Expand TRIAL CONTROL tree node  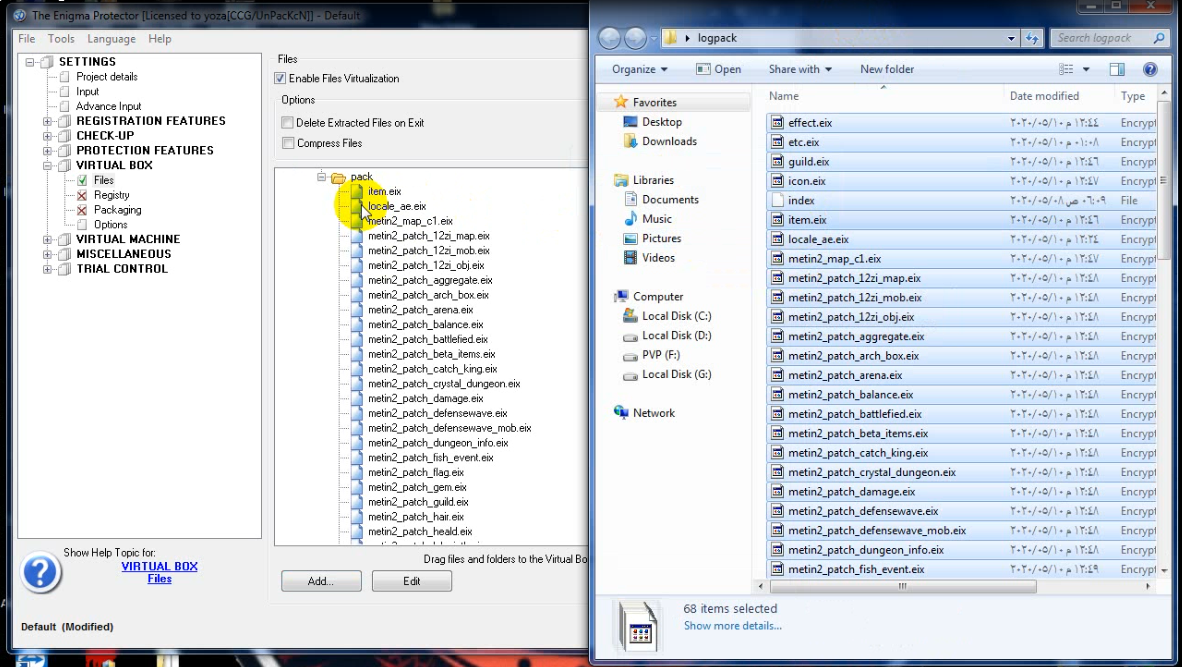pyautogui.click(x=47, y=269)
